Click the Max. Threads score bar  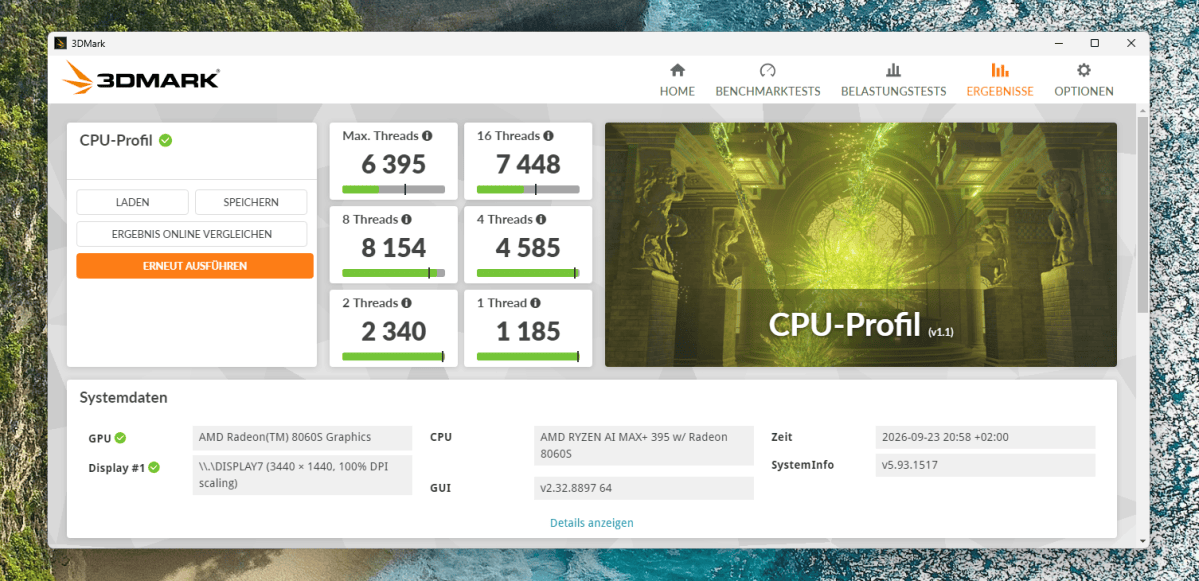tap(394, 190)
